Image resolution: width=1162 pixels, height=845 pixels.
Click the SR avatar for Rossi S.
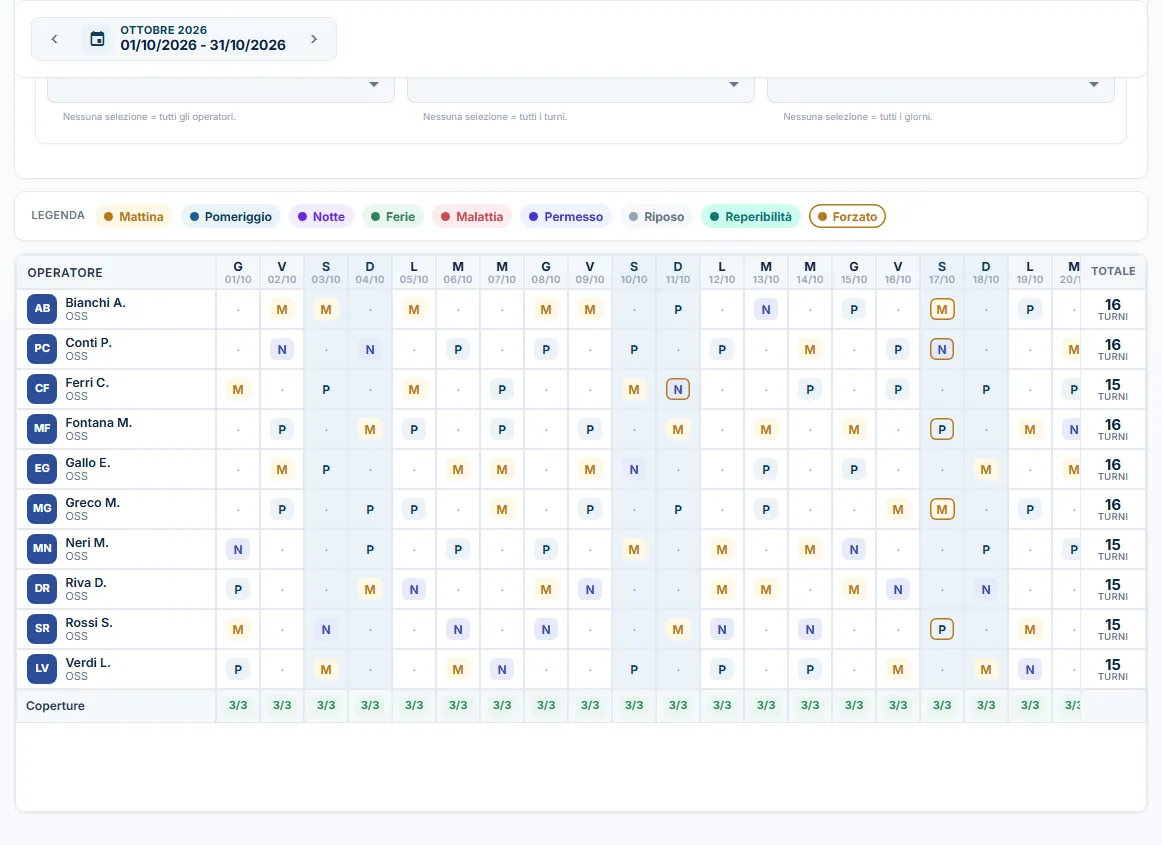[42, 629]
